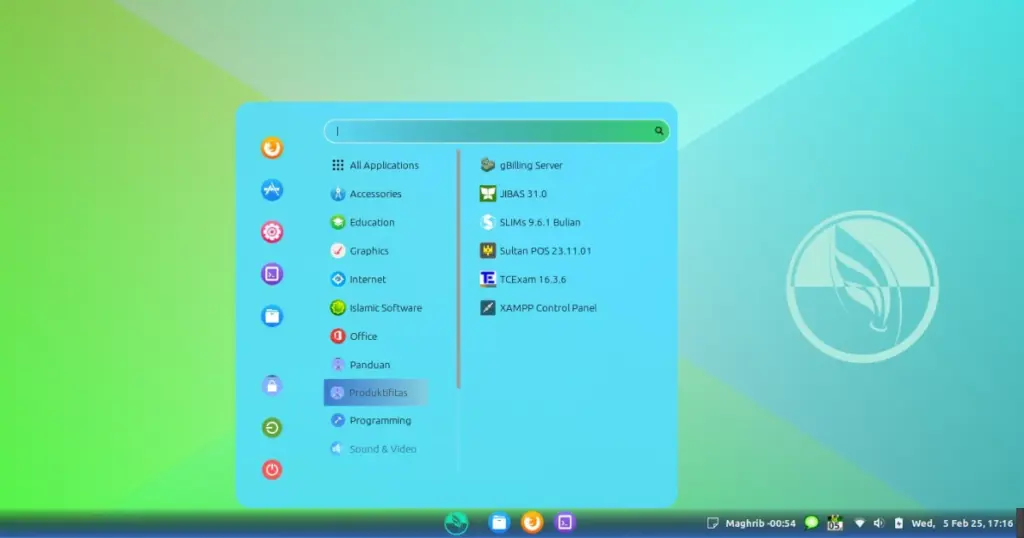Click the category list scrollbar
1024x538 pixels.
click(x=458, y=269)
